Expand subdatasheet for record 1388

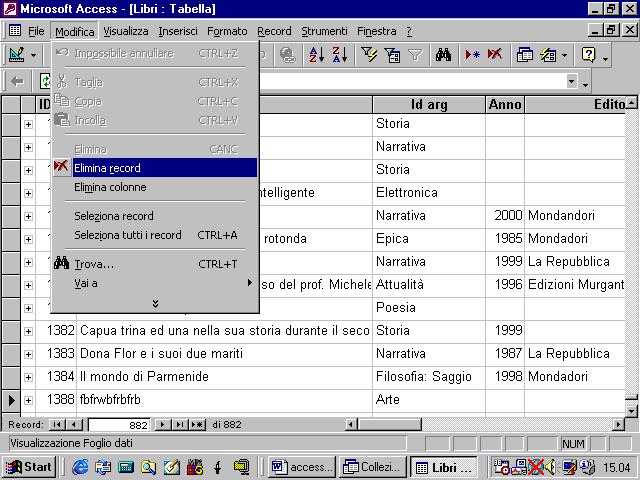pyautogui.click(x=28, y=400)
